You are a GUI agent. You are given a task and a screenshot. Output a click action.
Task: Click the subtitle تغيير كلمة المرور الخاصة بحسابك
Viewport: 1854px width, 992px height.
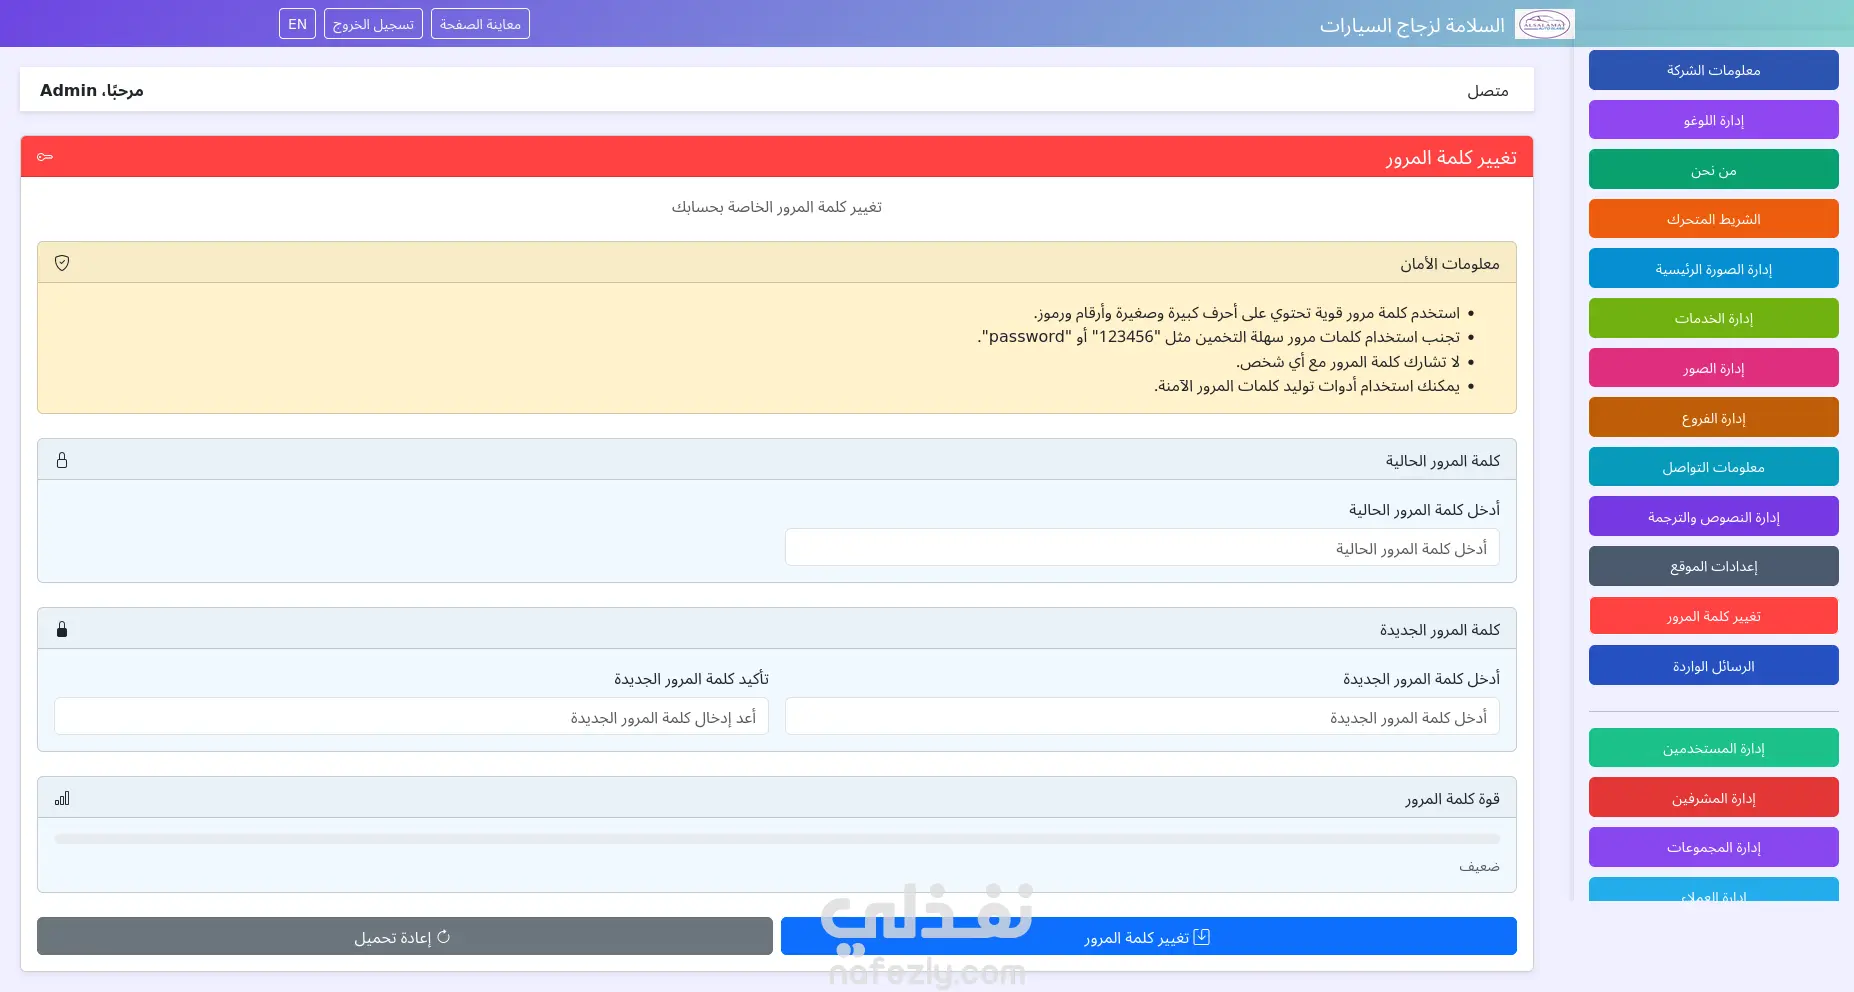777,207
